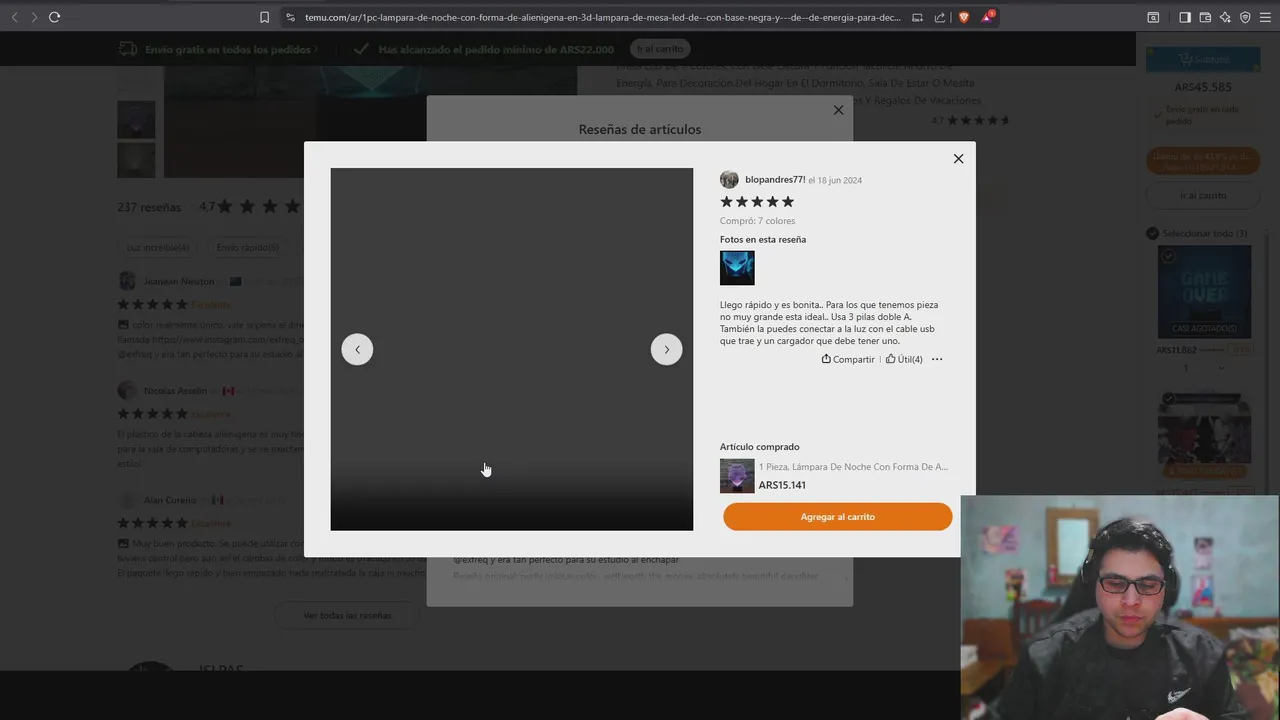This screenshot has height=720, width=1280.
Task: Click the five-star rating in the review
Action: point(757,202)
